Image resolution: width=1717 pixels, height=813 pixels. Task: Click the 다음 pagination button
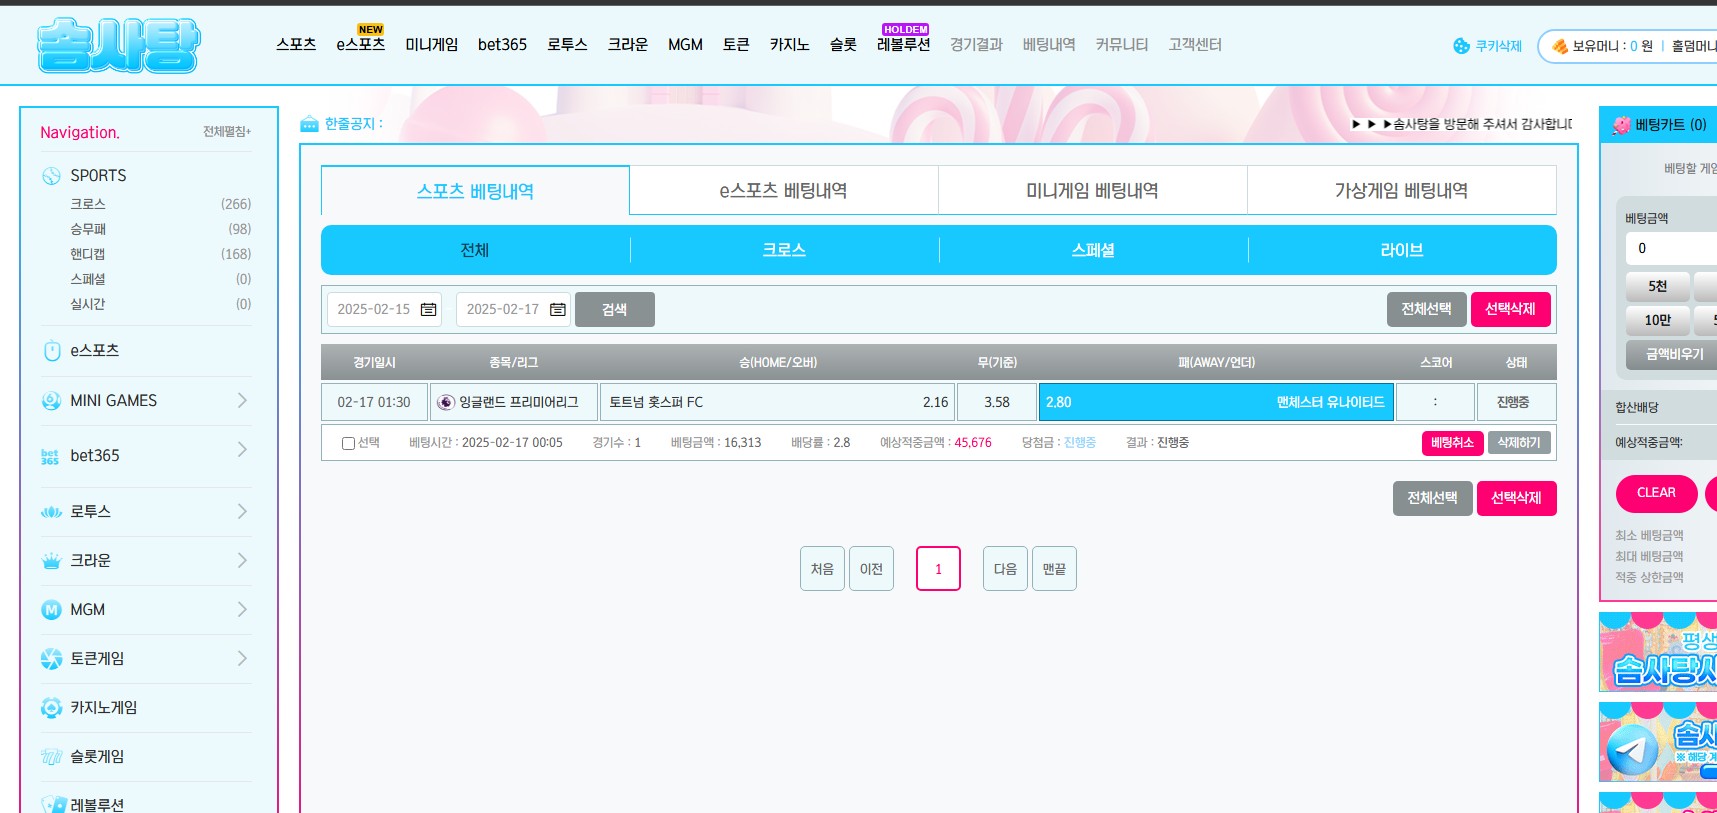tap(1005, 569)
